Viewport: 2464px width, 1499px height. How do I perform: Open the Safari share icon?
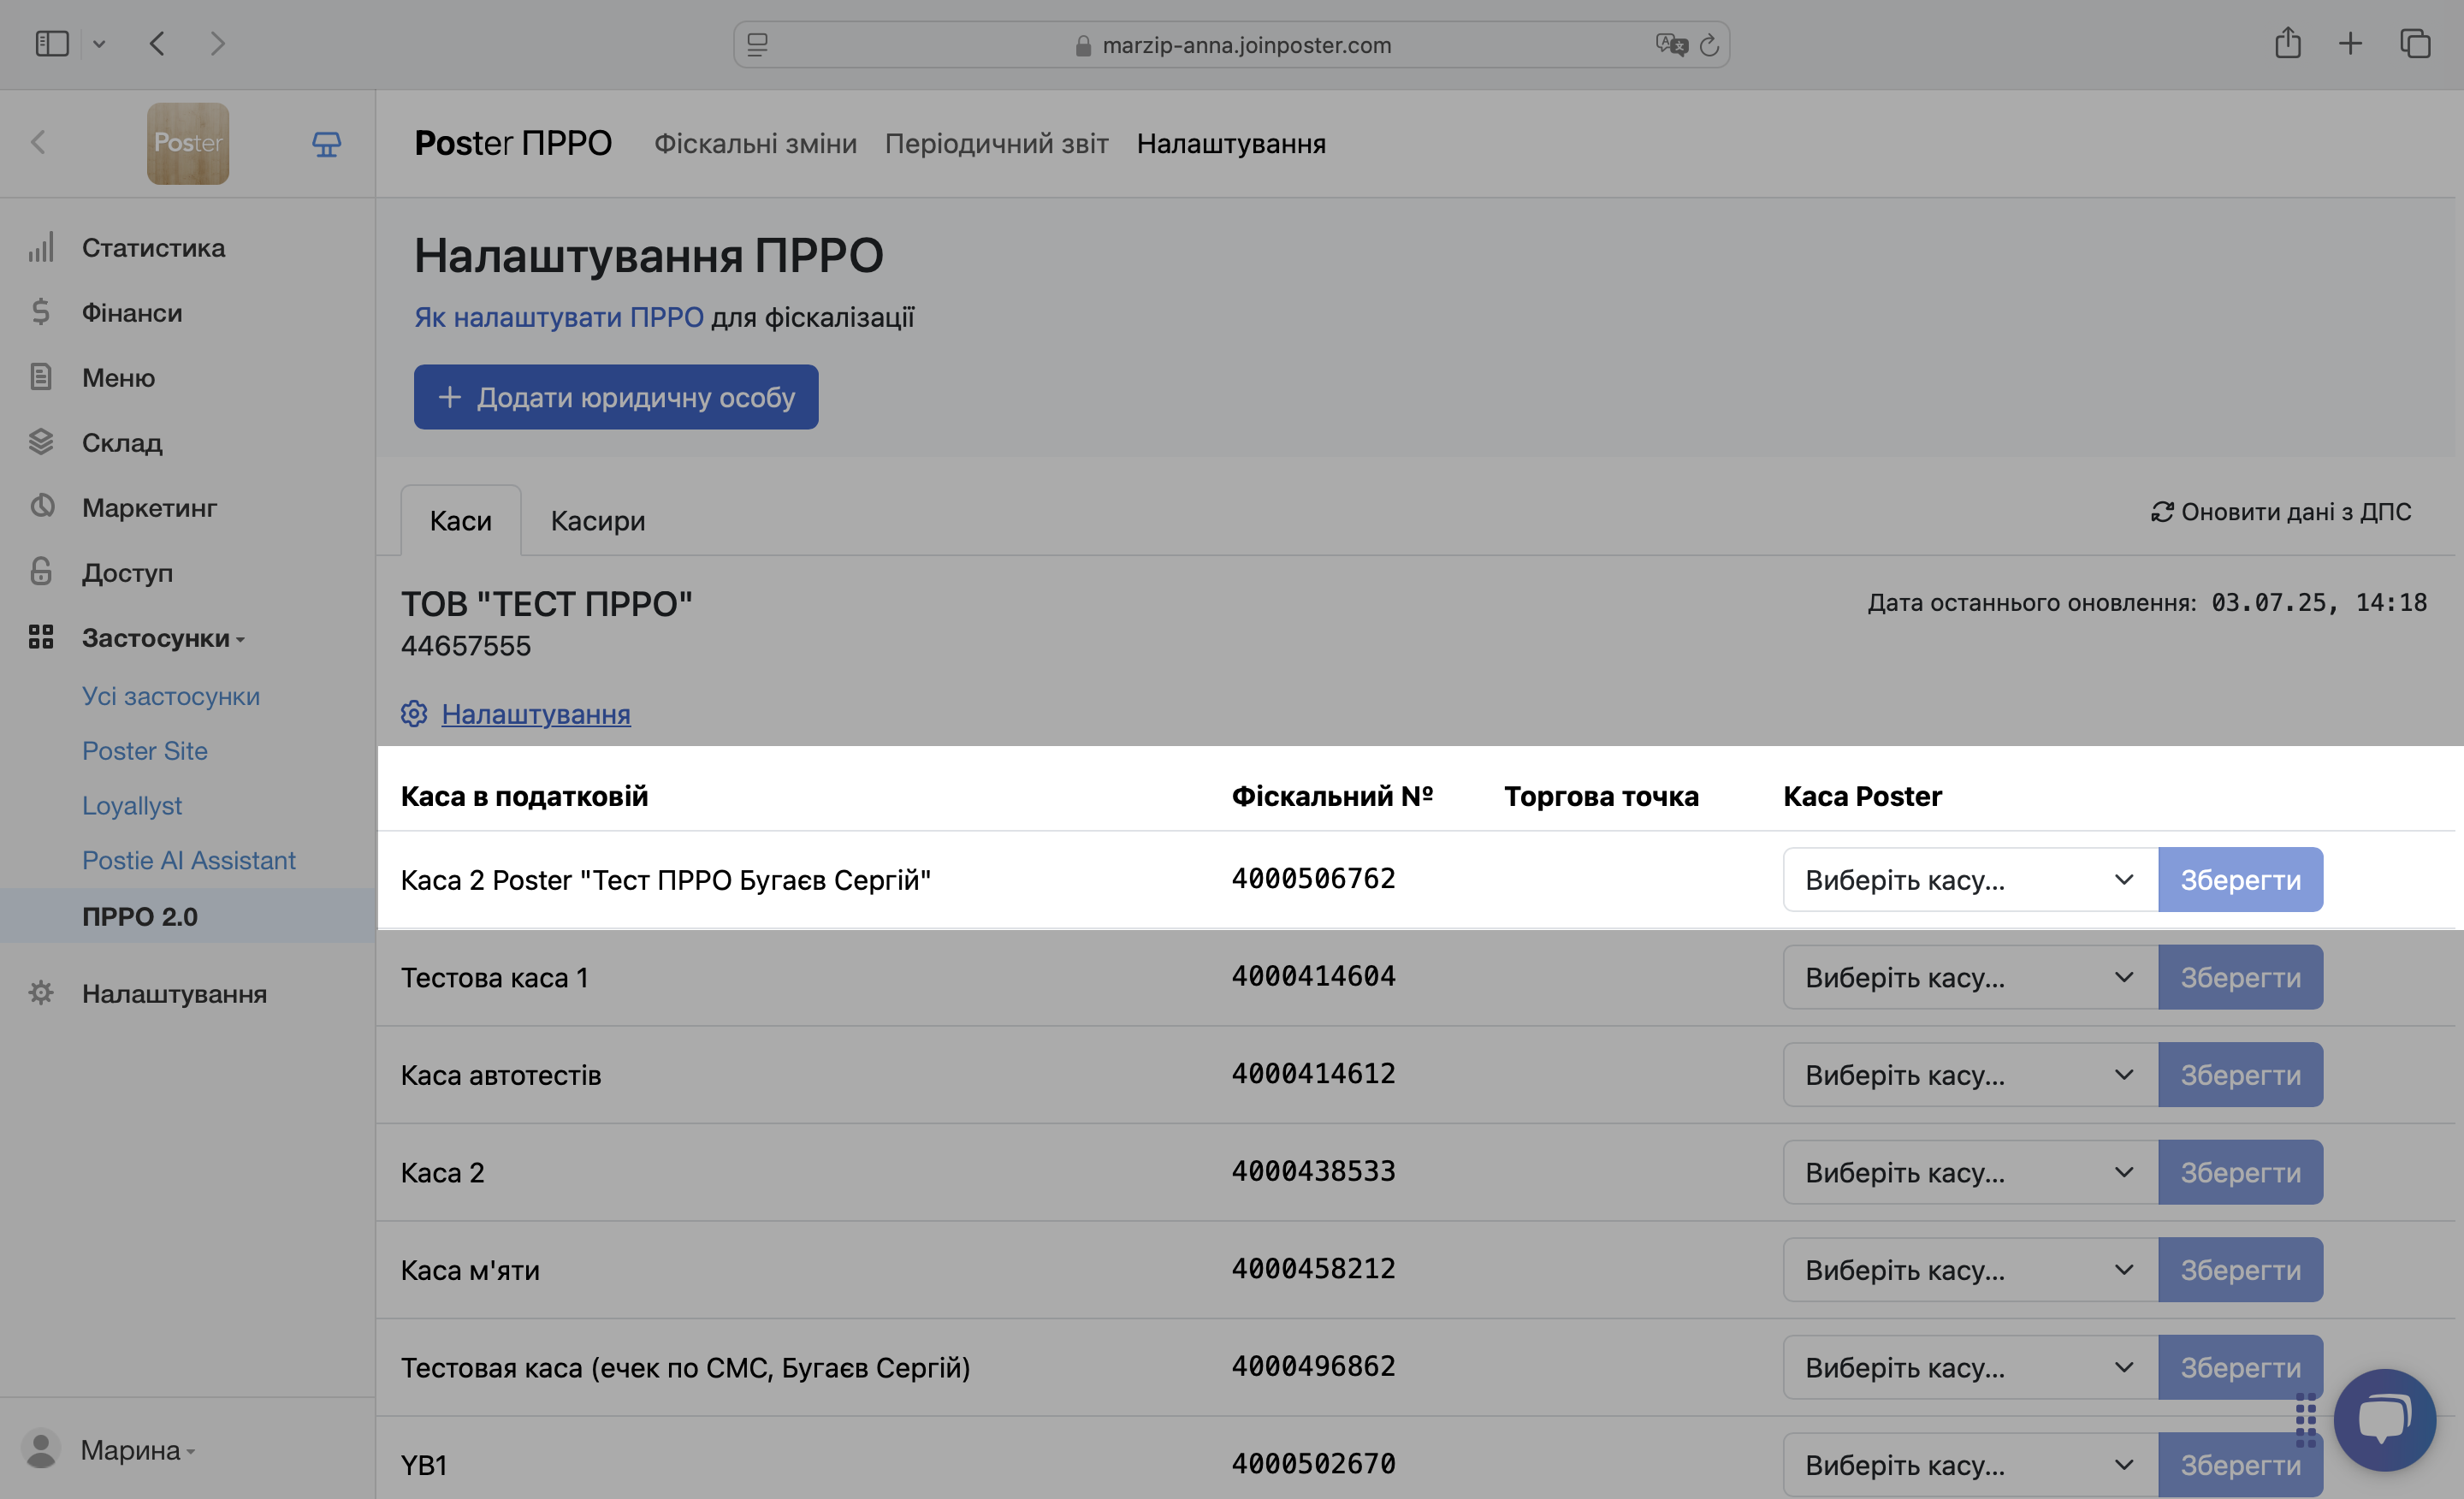pos(2288,43)
